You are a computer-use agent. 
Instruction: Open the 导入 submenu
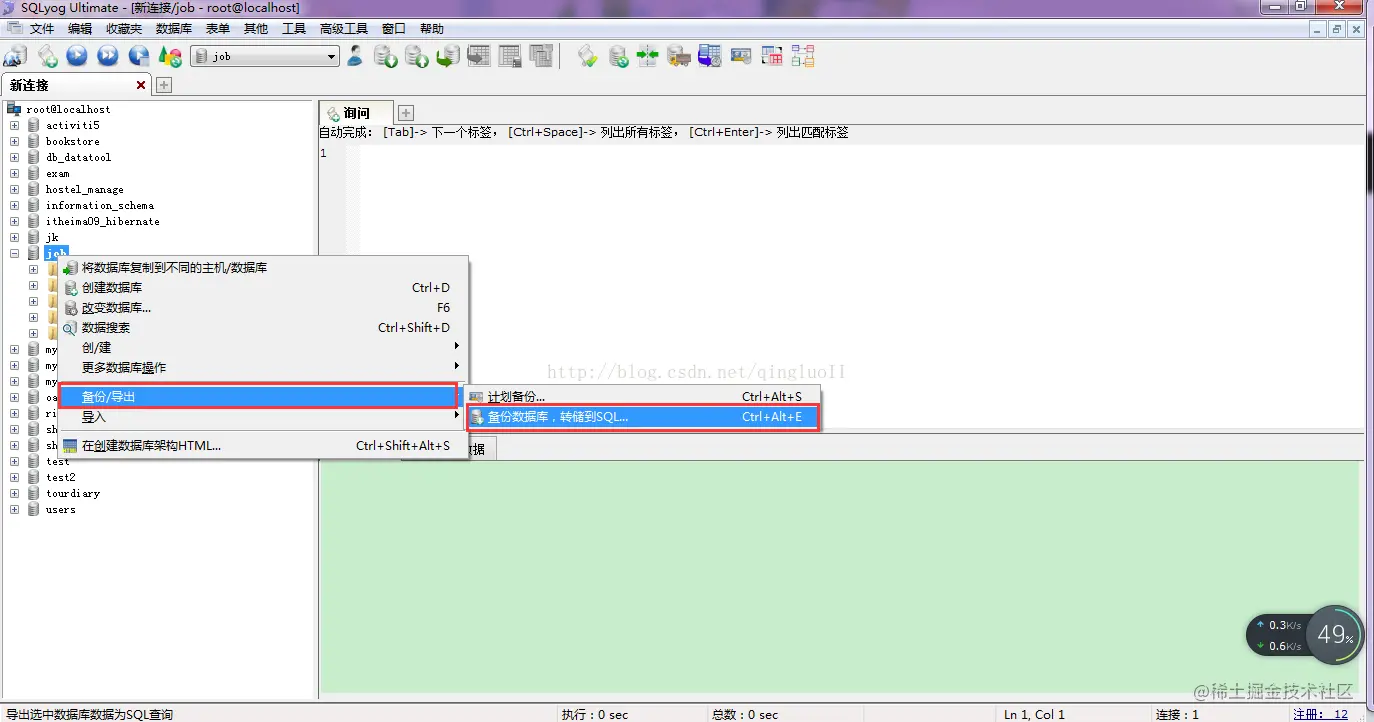click(263, 417)
